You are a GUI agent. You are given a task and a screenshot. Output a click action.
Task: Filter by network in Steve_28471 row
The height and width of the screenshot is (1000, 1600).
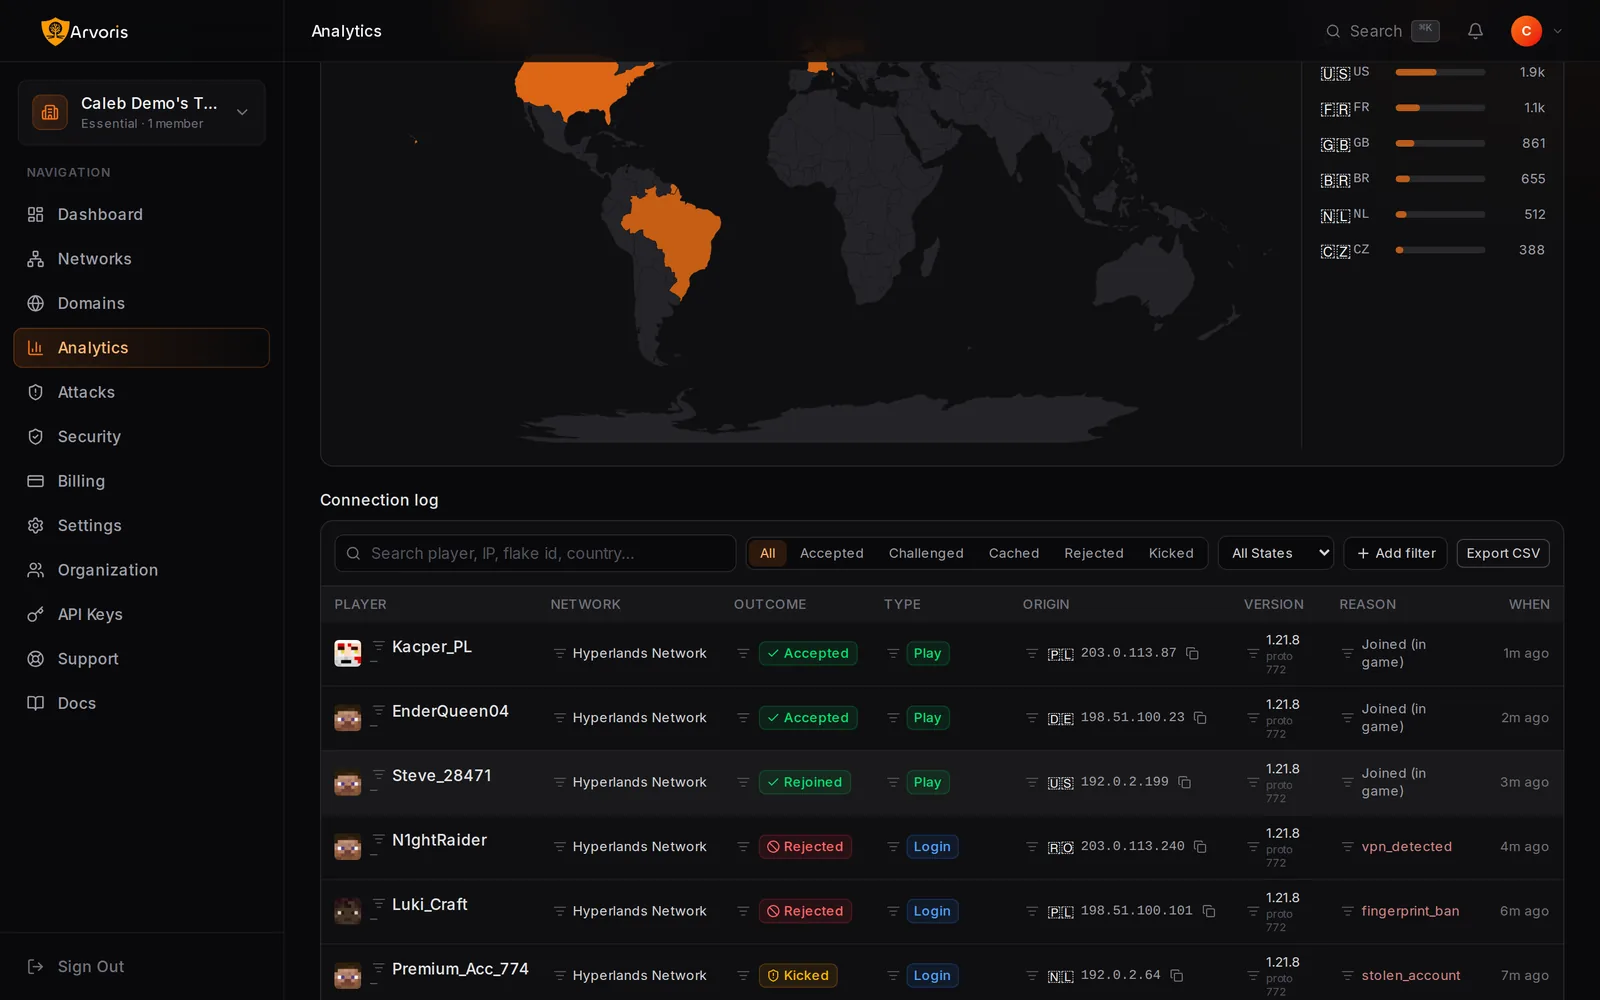coord(560,782)
